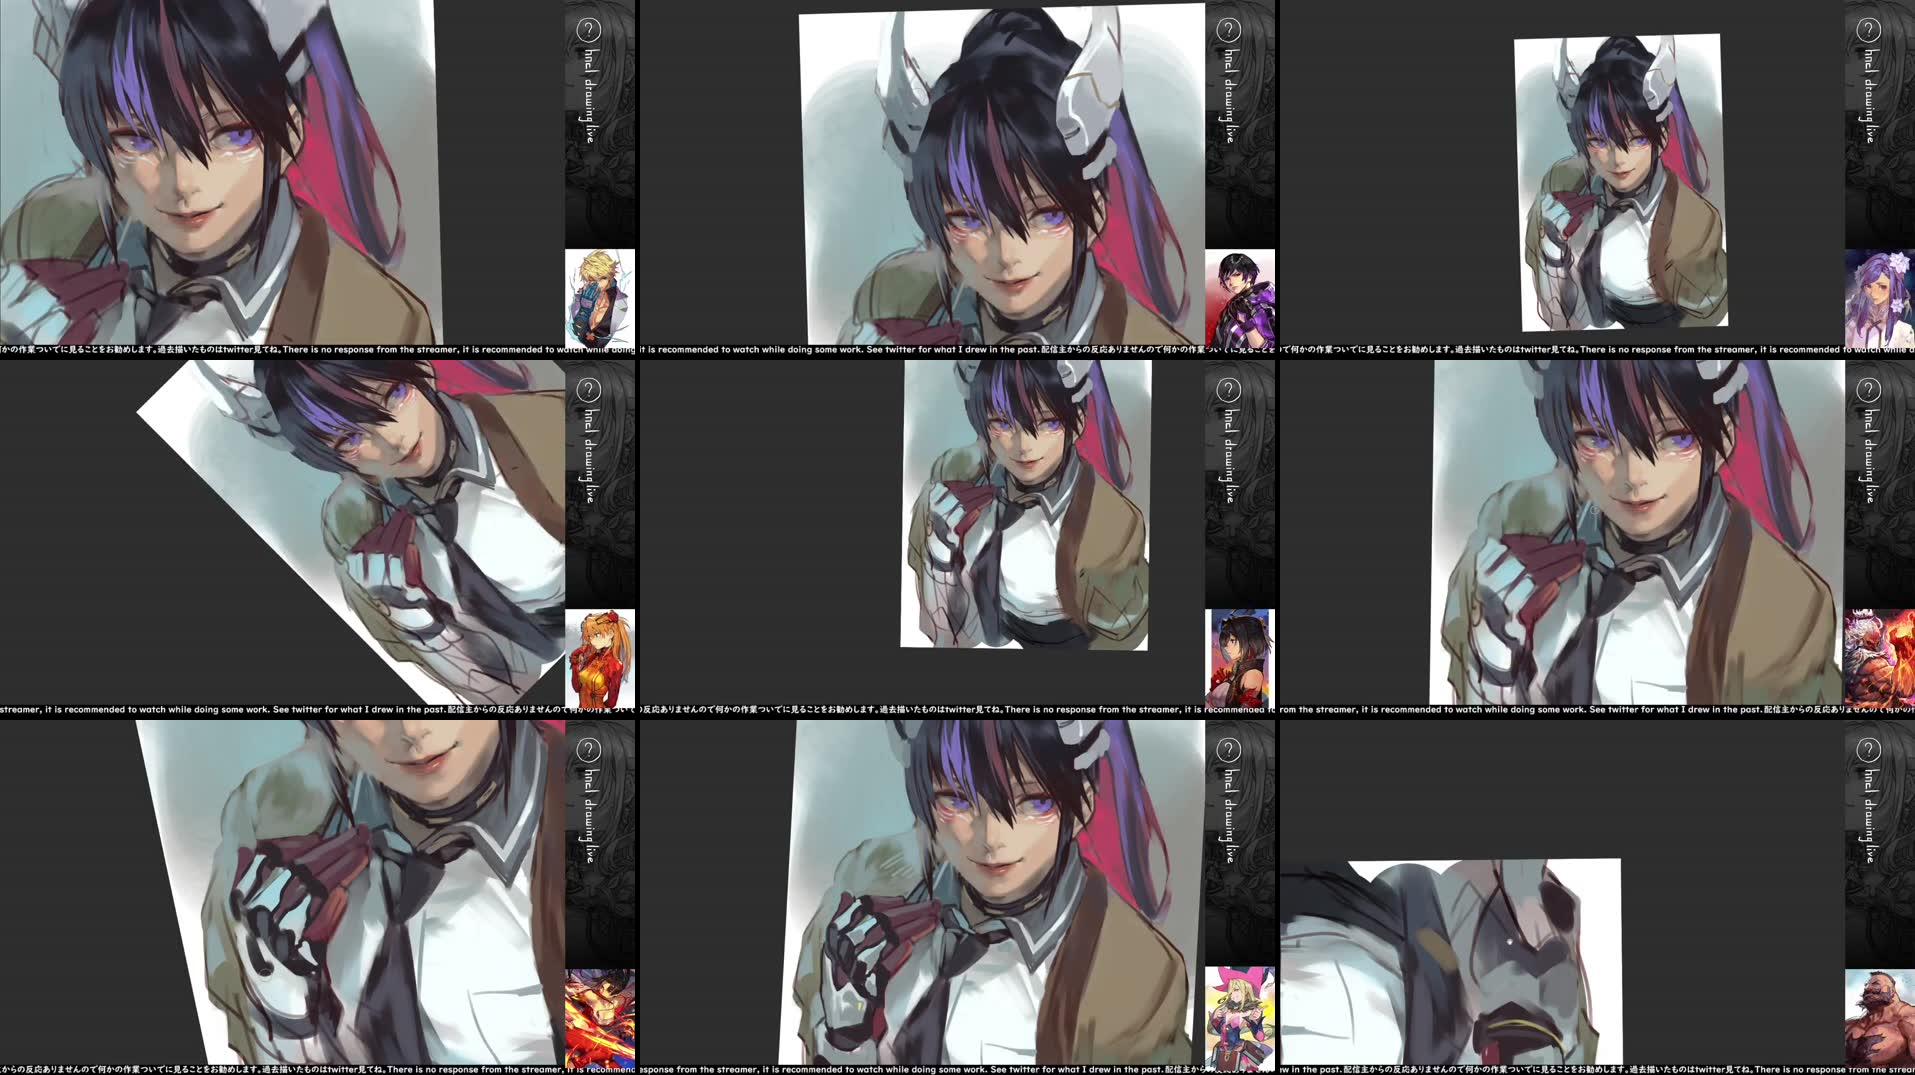Click the help icon above the blonde male thumbnail
The height and width of the screenshot is (1075, 1915).
588,30
